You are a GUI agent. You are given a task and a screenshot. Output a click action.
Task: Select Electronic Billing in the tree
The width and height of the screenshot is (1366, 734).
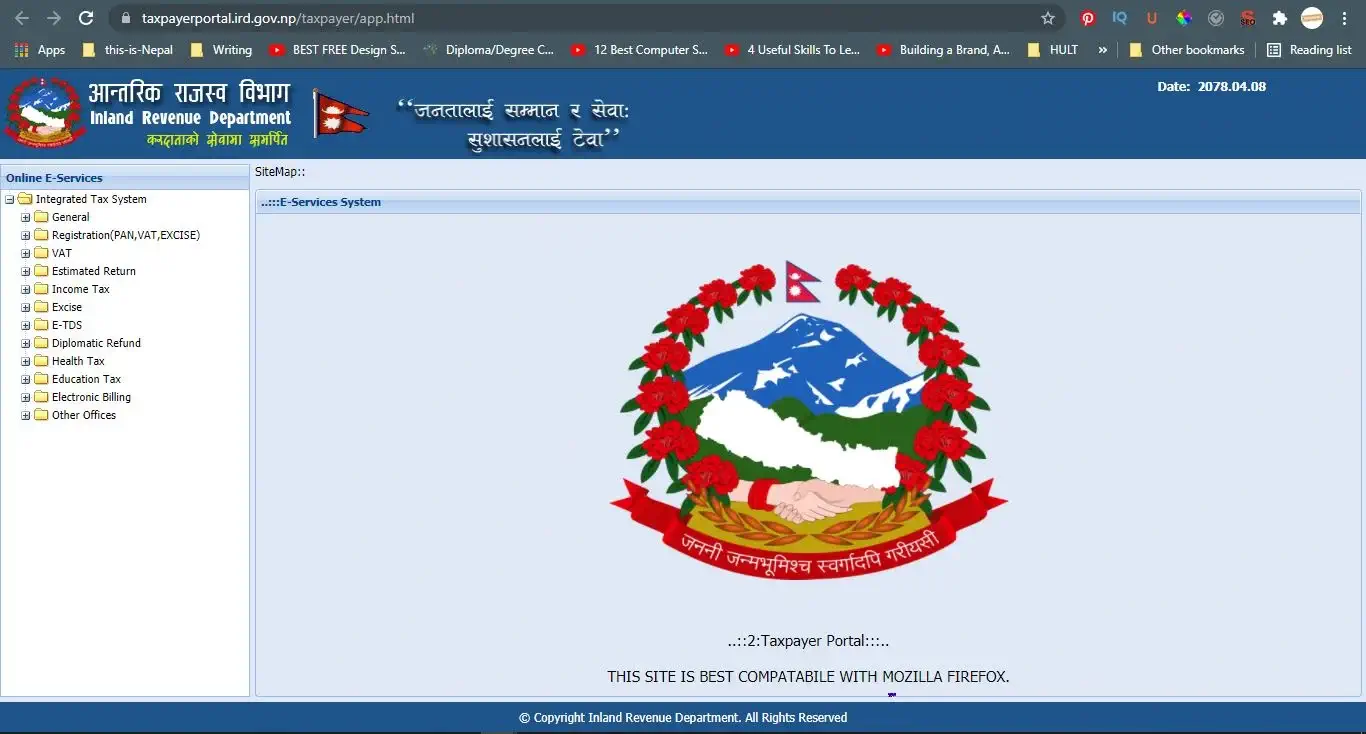[91, 397]
